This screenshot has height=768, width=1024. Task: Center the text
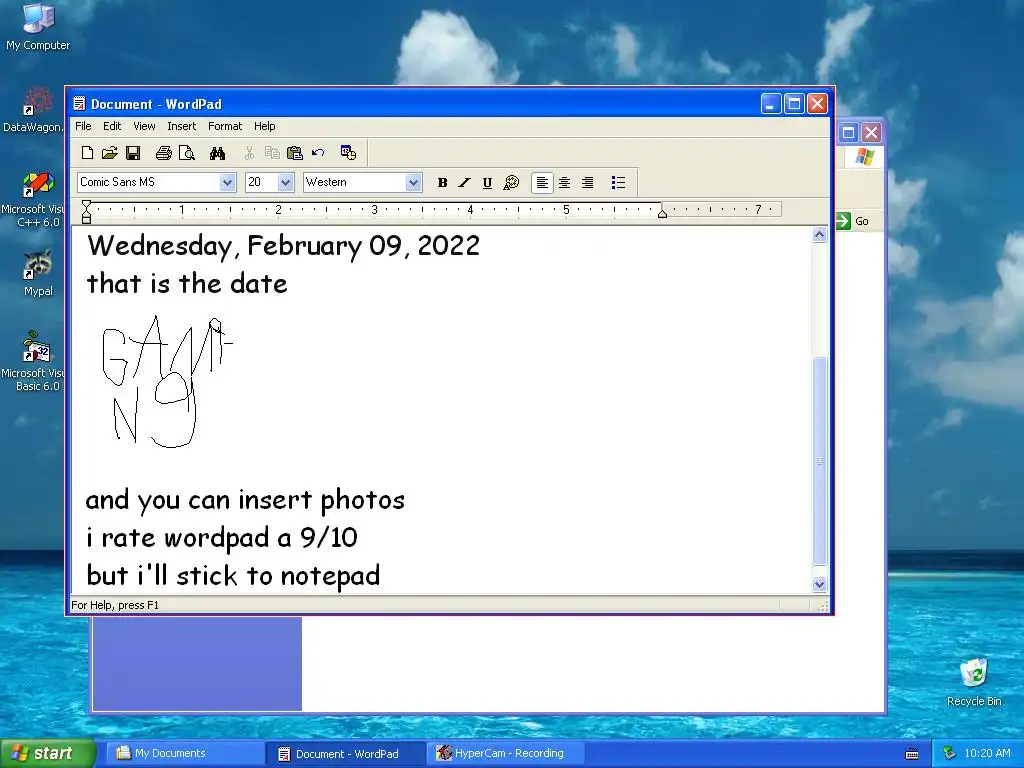[x=564, y=182]
